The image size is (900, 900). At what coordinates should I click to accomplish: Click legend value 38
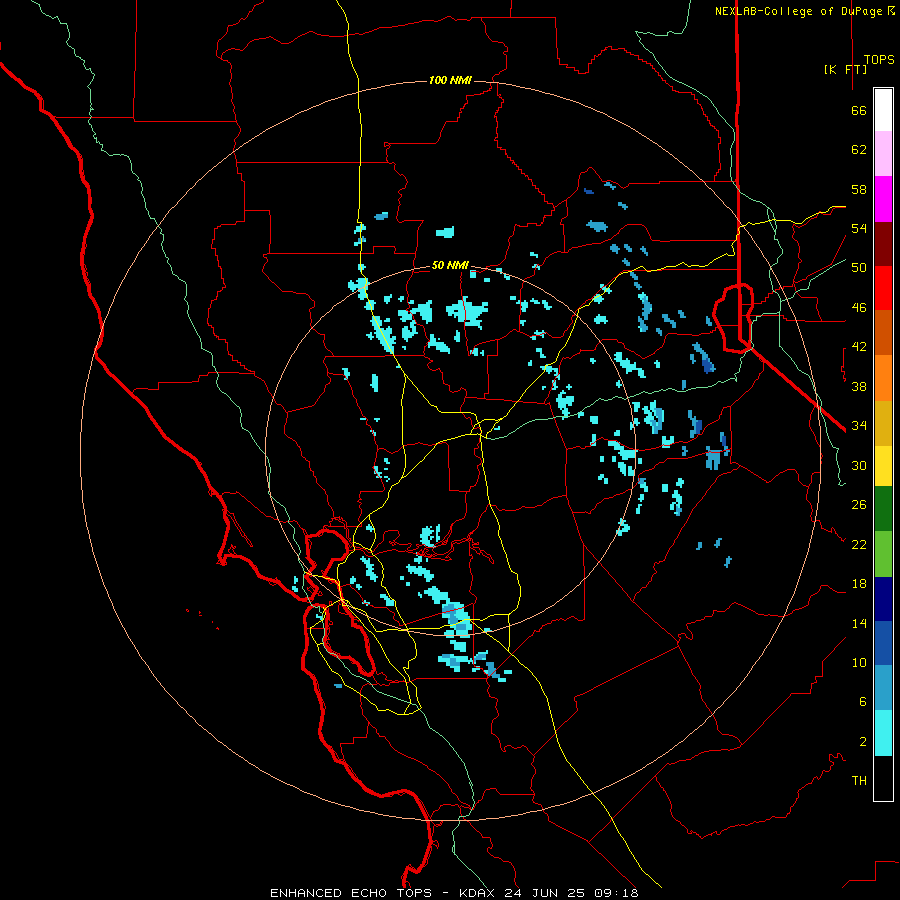(859, 386)
